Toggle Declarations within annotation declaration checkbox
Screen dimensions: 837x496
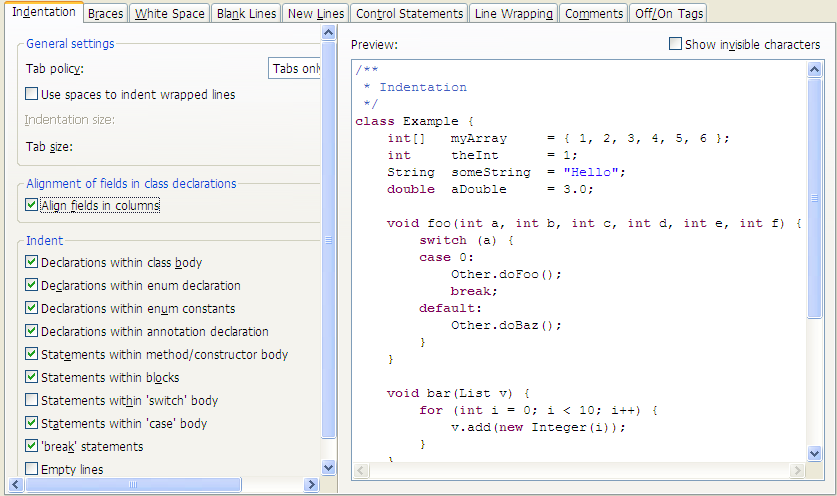[31, 331]
